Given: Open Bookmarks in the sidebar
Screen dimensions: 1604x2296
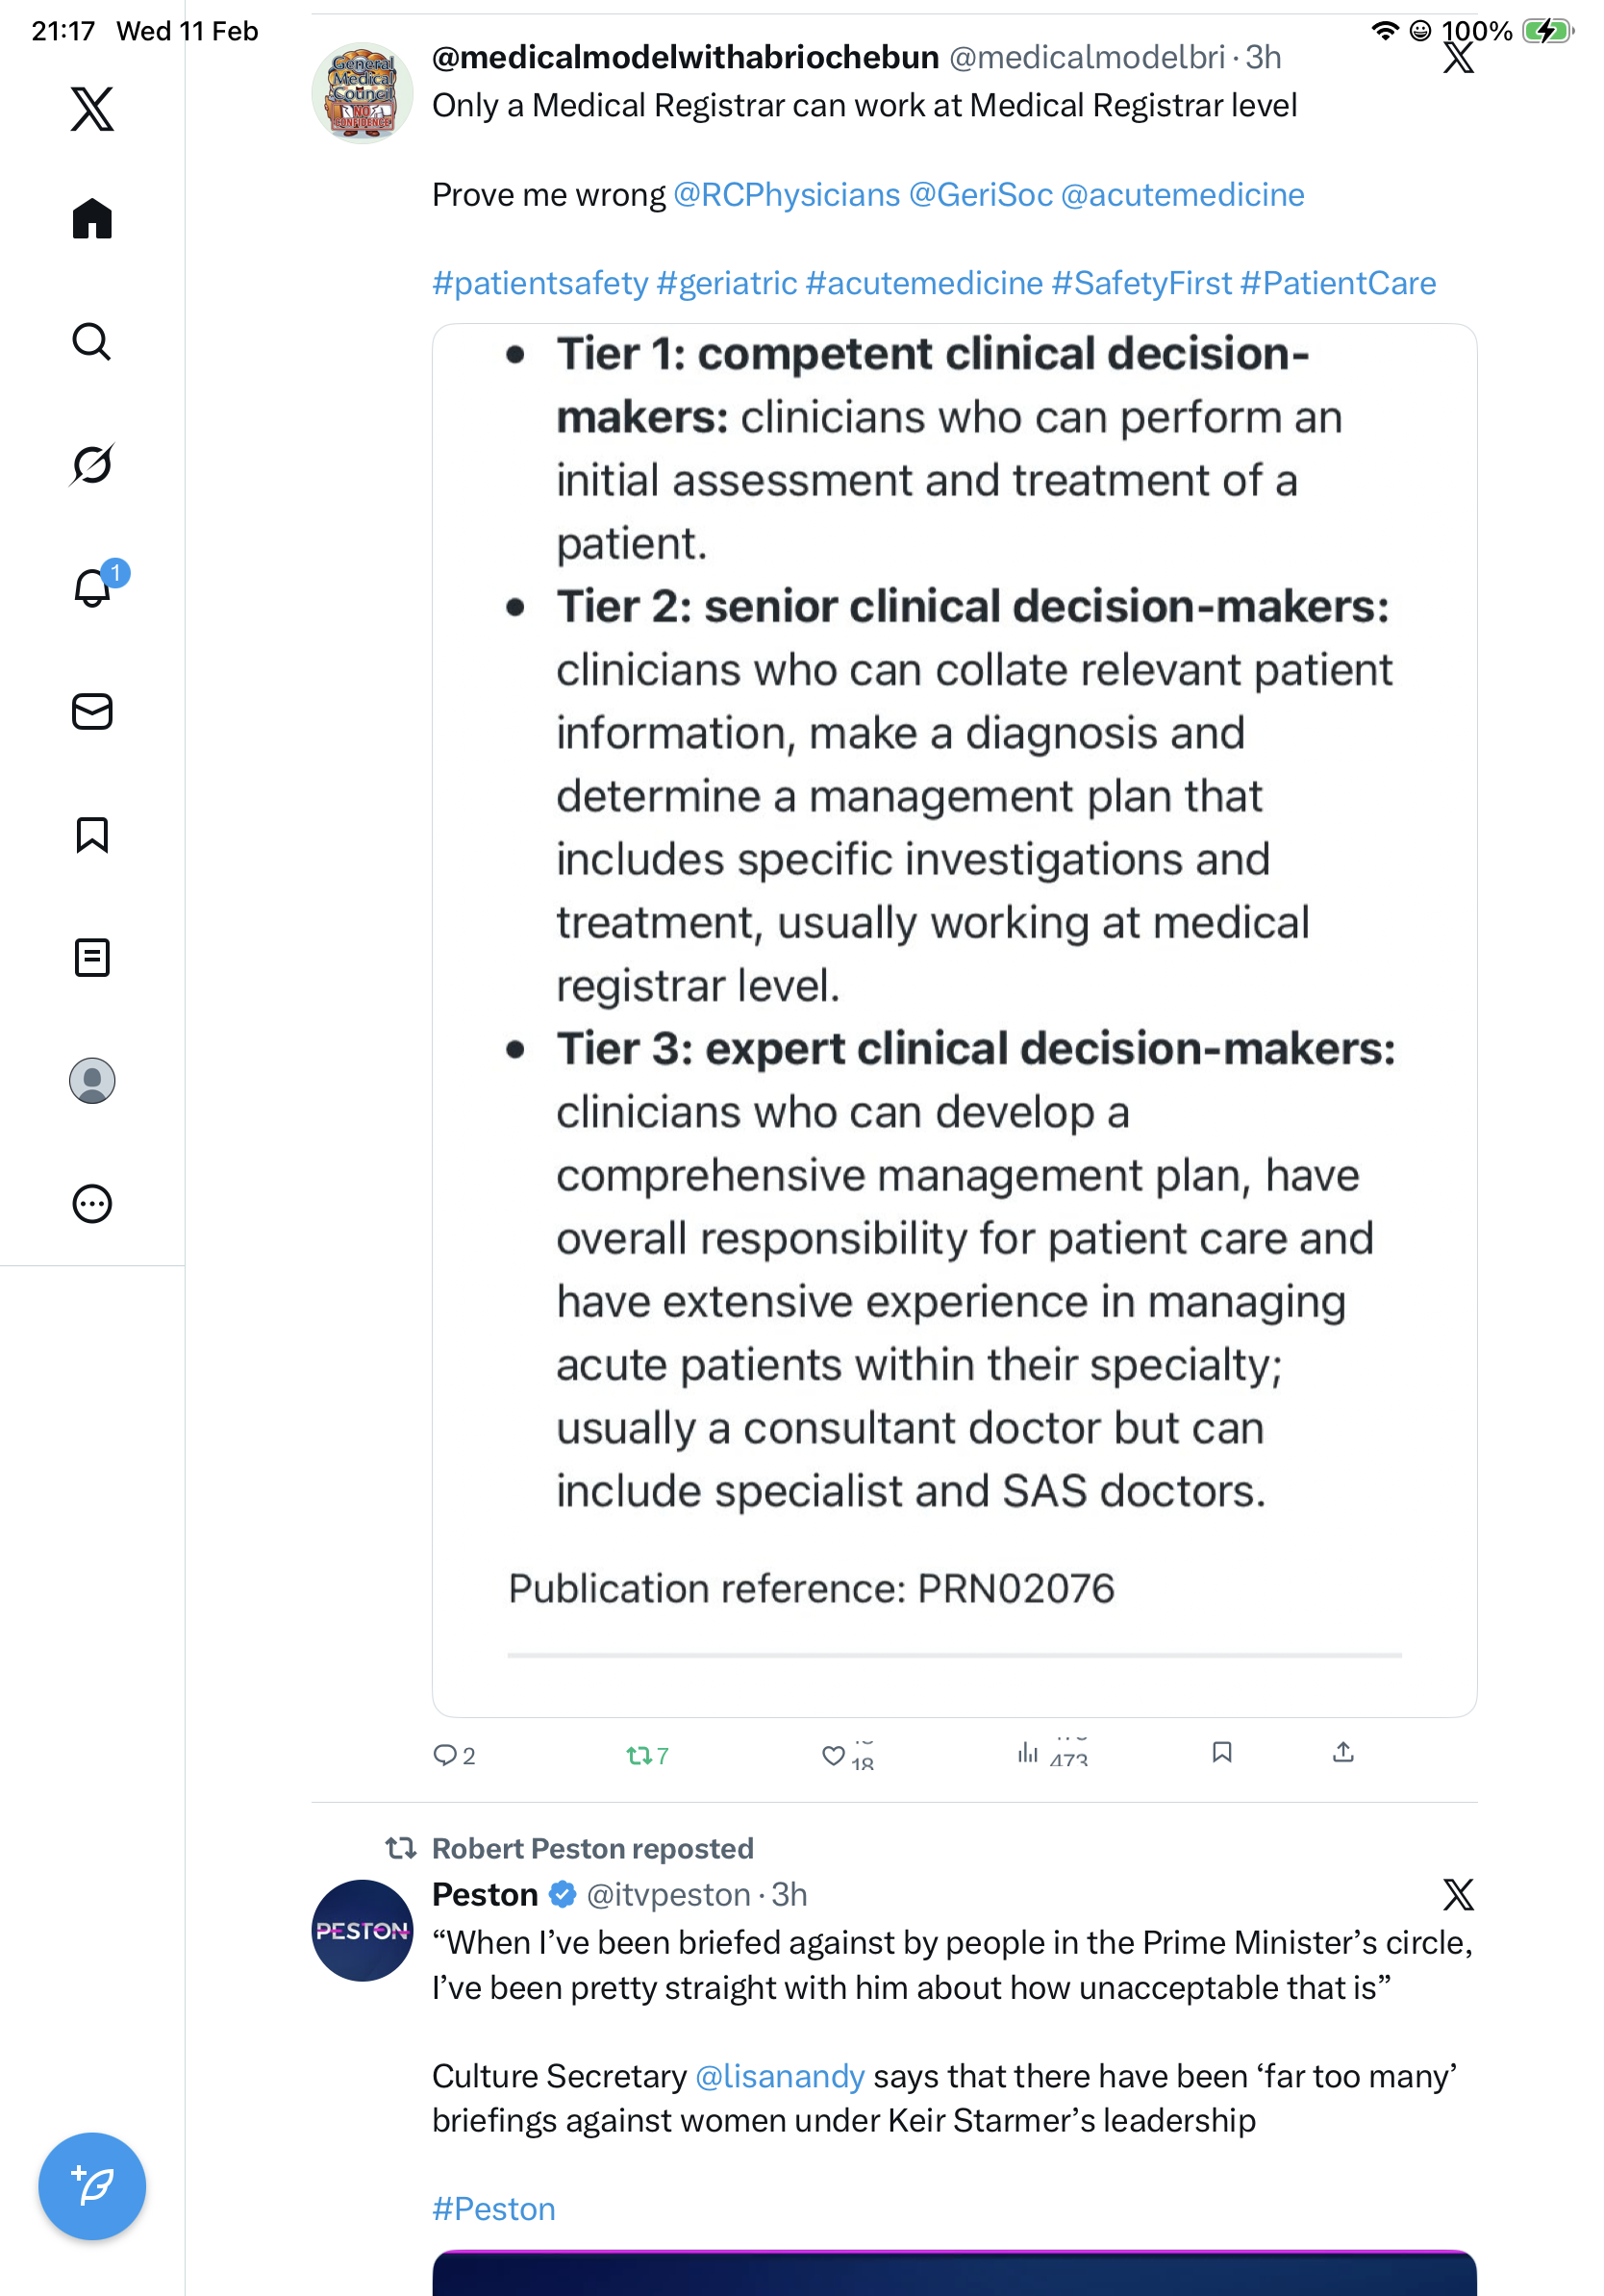Looking at the screenshot, I should click(x=92, y=835).
